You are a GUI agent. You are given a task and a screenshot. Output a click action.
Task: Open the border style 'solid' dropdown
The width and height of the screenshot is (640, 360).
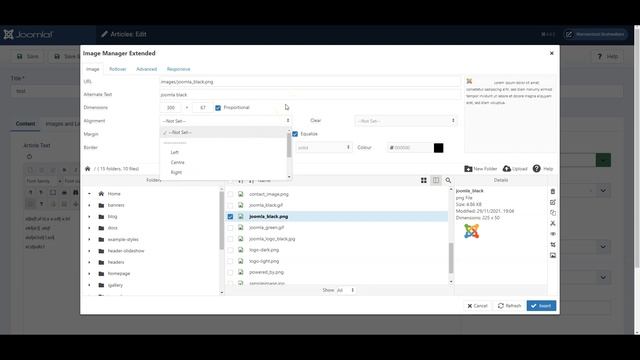(x=323, y=148)
